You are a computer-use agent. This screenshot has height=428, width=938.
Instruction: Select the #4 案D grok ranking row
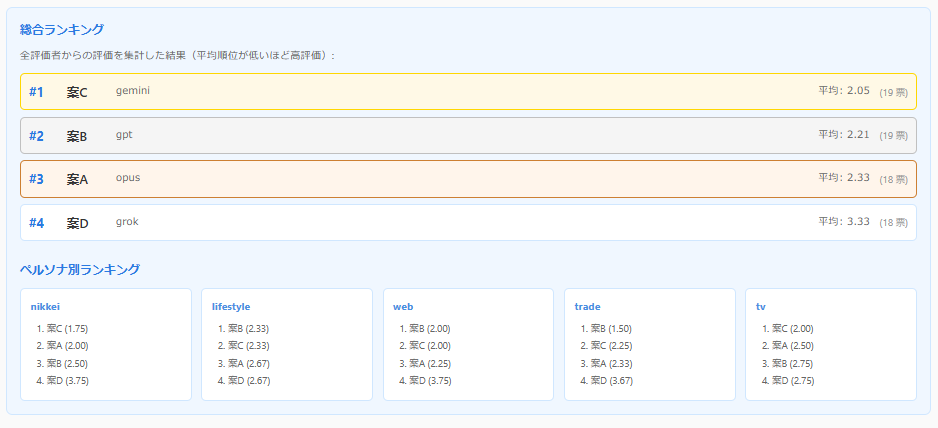tap(468, 223)
